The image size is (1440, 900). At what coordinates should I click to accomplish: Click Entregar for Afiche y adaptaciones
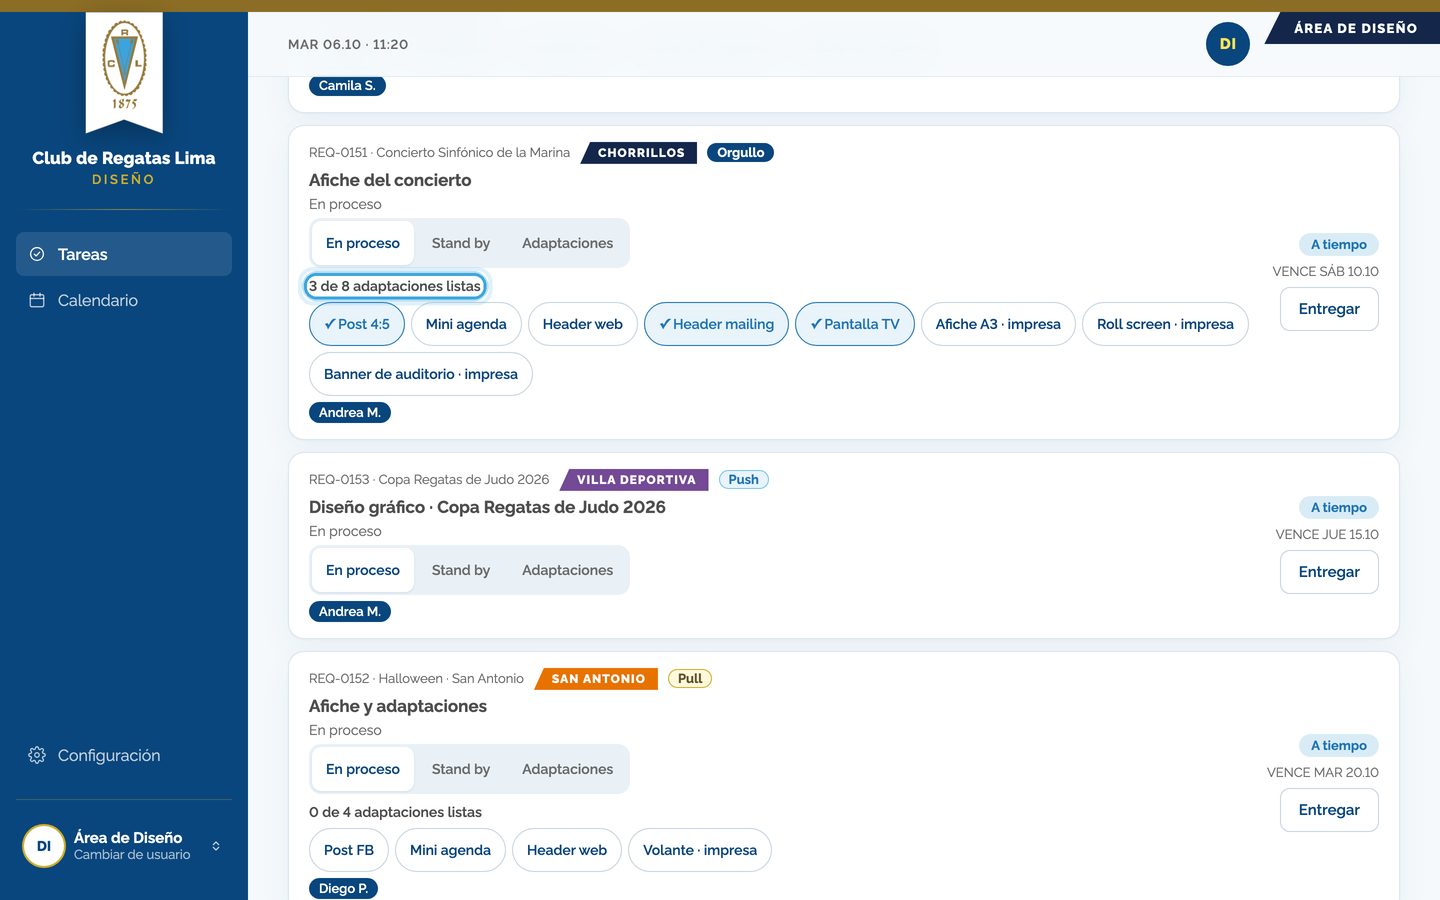click(x=1329, y=810)
